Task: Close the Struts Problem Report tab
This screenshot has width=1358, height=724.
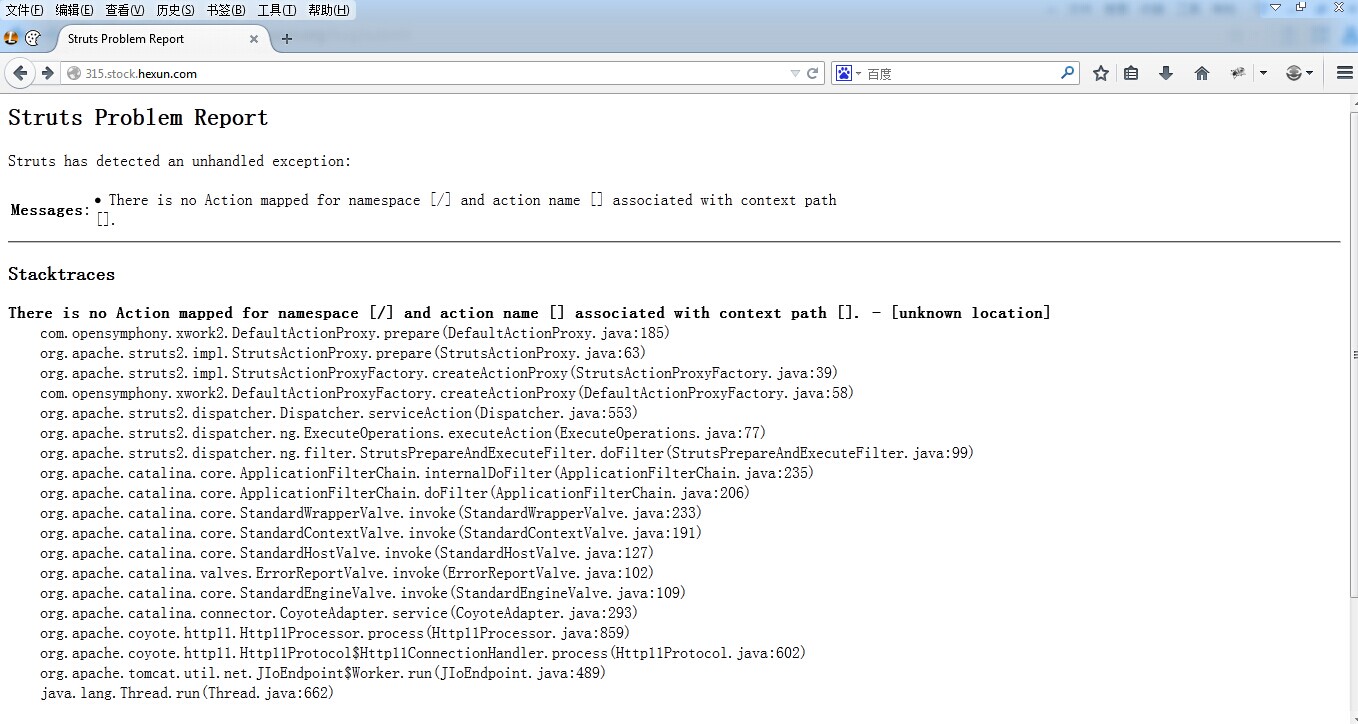Action: pos(254,39)
